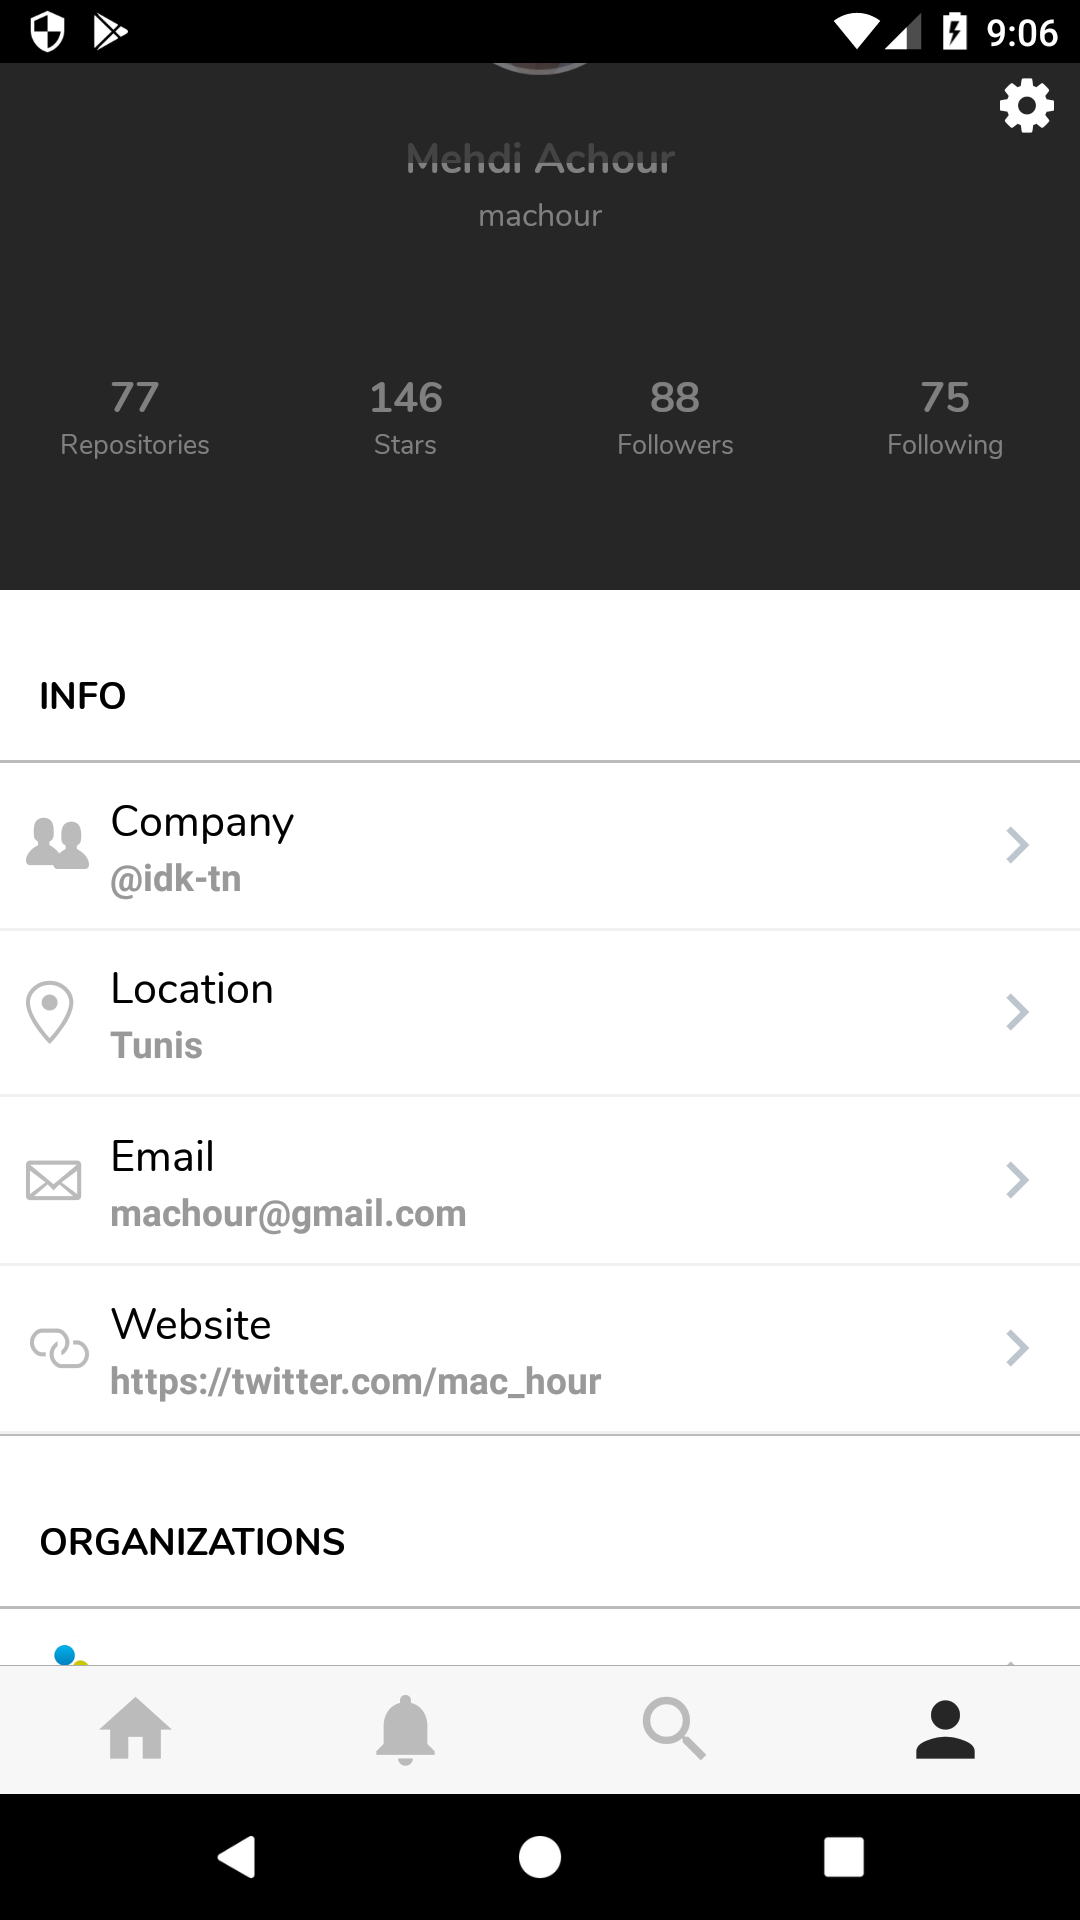The width and height of the screenshot is (1080, 1920).
Task: Show the 88 Followers list
Action: (675, 418)
